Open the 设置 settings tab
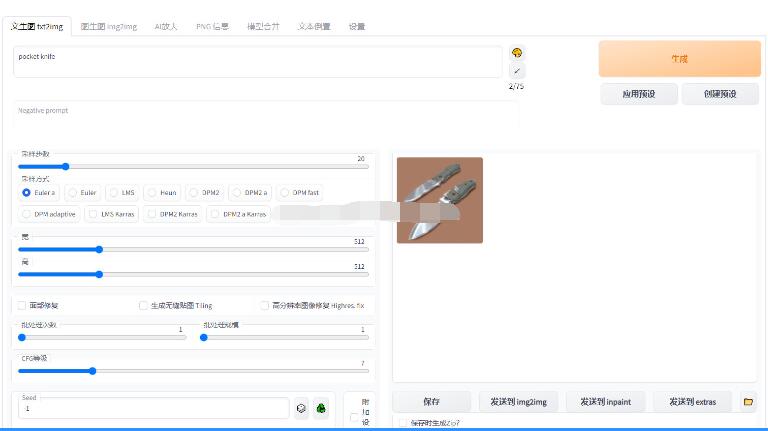The height and width of the screenshot is (431, 768). point(357,26)
